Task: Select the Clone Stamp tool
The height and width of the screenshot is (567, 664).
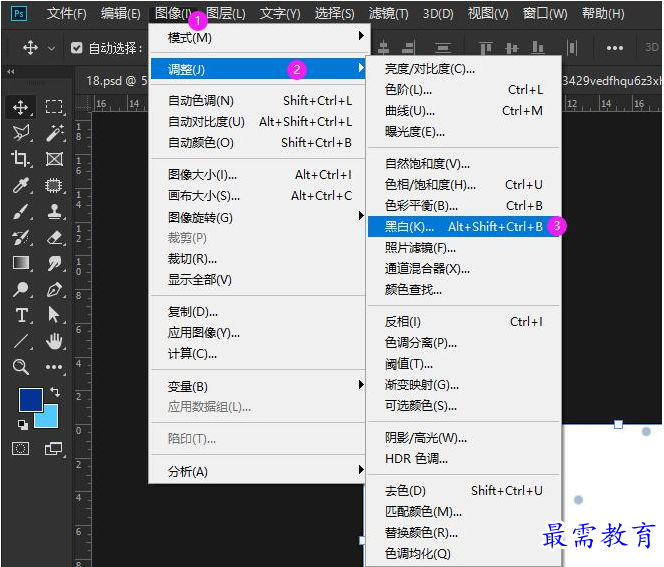Action: click(x=54, y=211)
